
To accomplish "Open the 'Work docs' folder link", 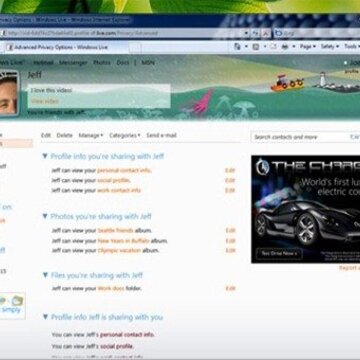I will click(111, 288).
